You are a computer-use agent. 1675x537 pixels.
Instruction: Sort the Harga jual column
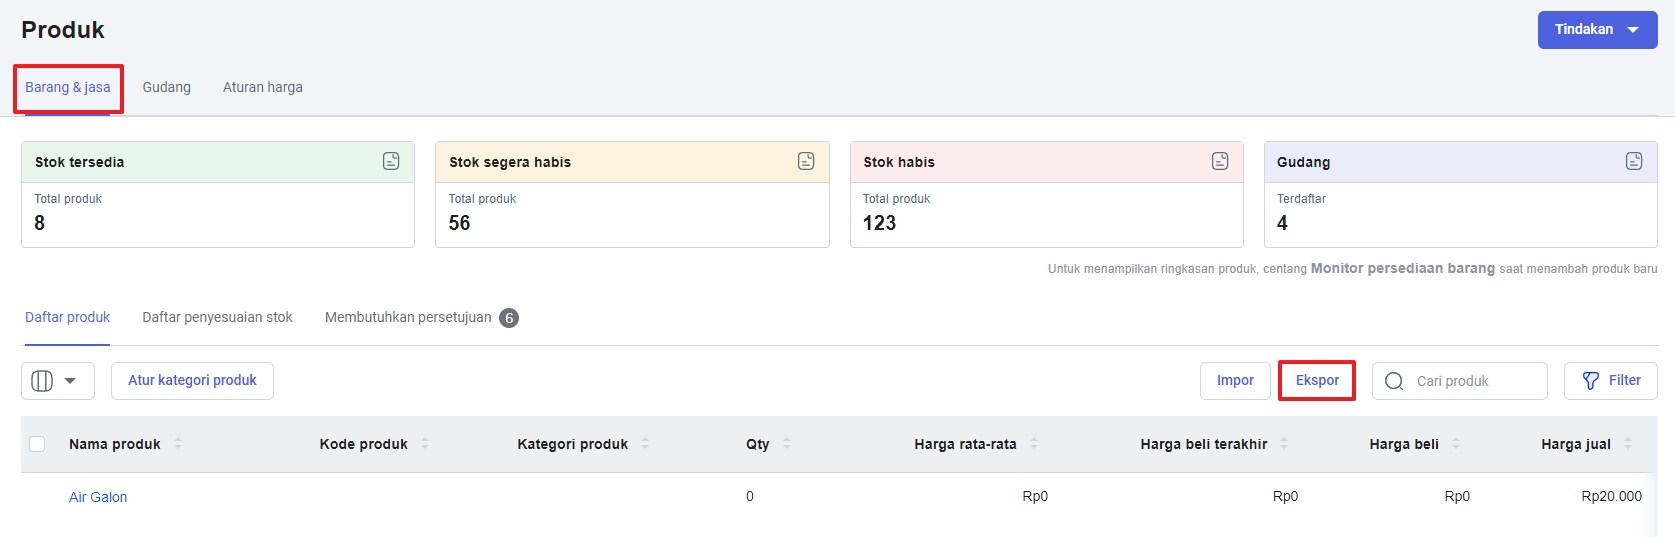coord(1628,444)
